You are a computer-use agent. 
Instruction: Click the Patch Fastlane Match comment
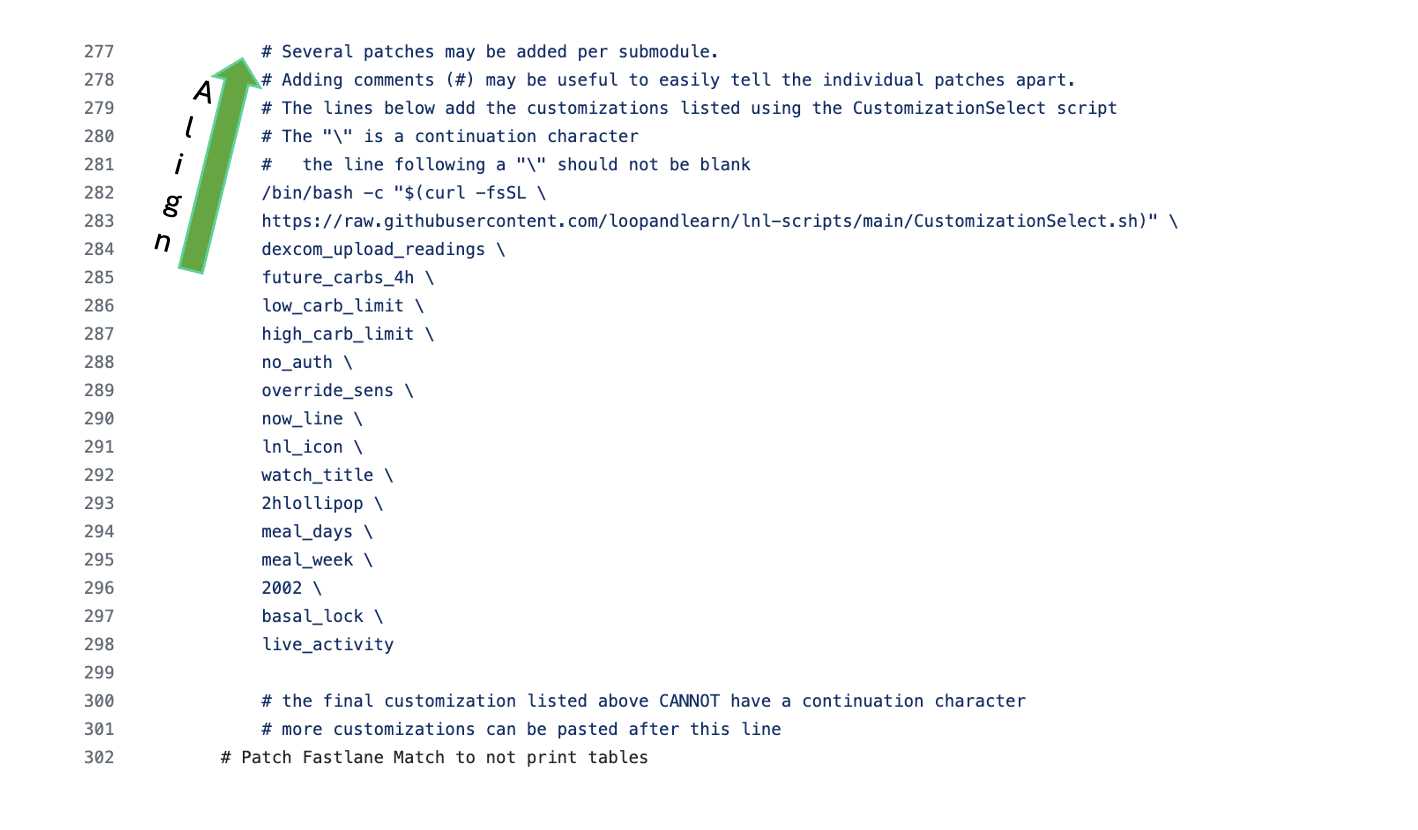point(434,758)
